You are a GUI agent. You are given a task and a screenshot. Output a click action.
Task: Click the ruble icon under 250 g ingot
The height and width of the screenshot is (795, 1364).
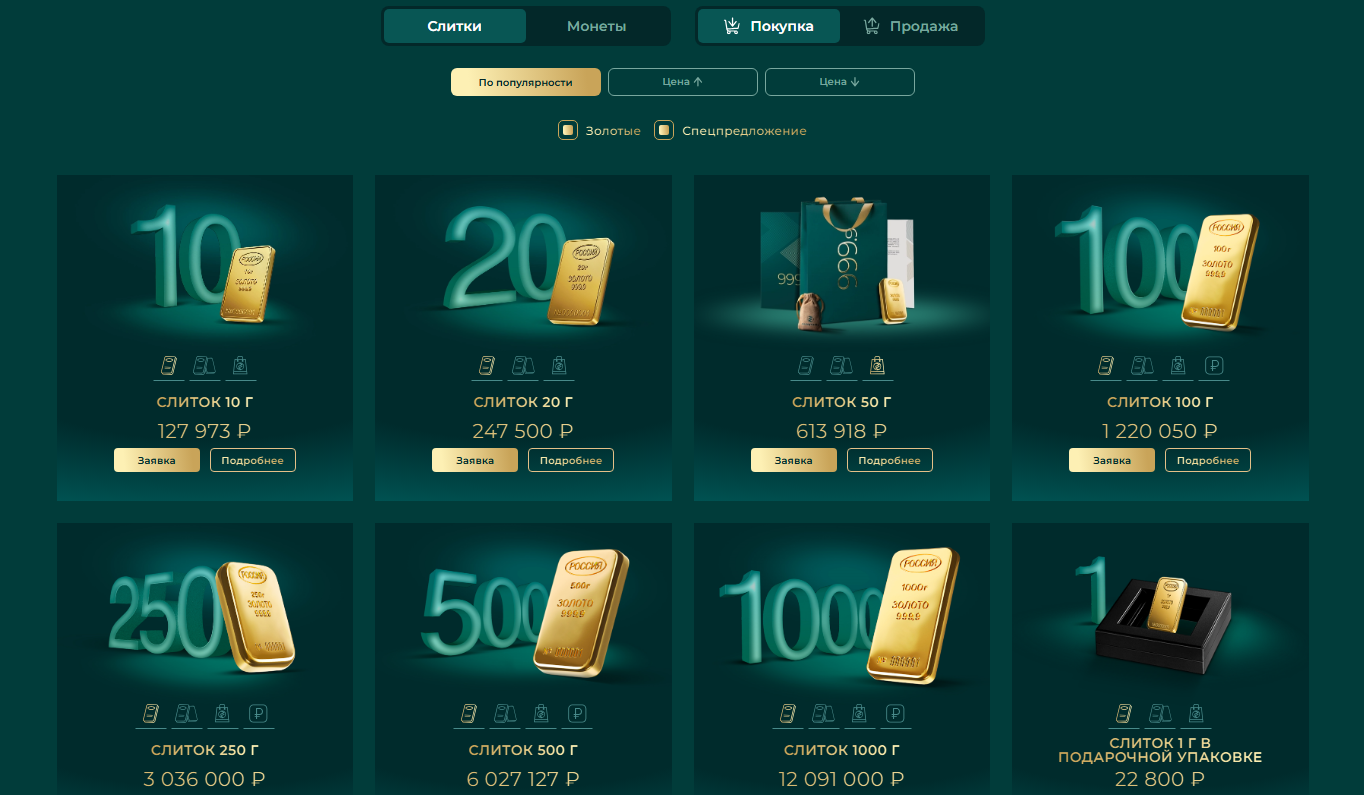click(260, 714)
